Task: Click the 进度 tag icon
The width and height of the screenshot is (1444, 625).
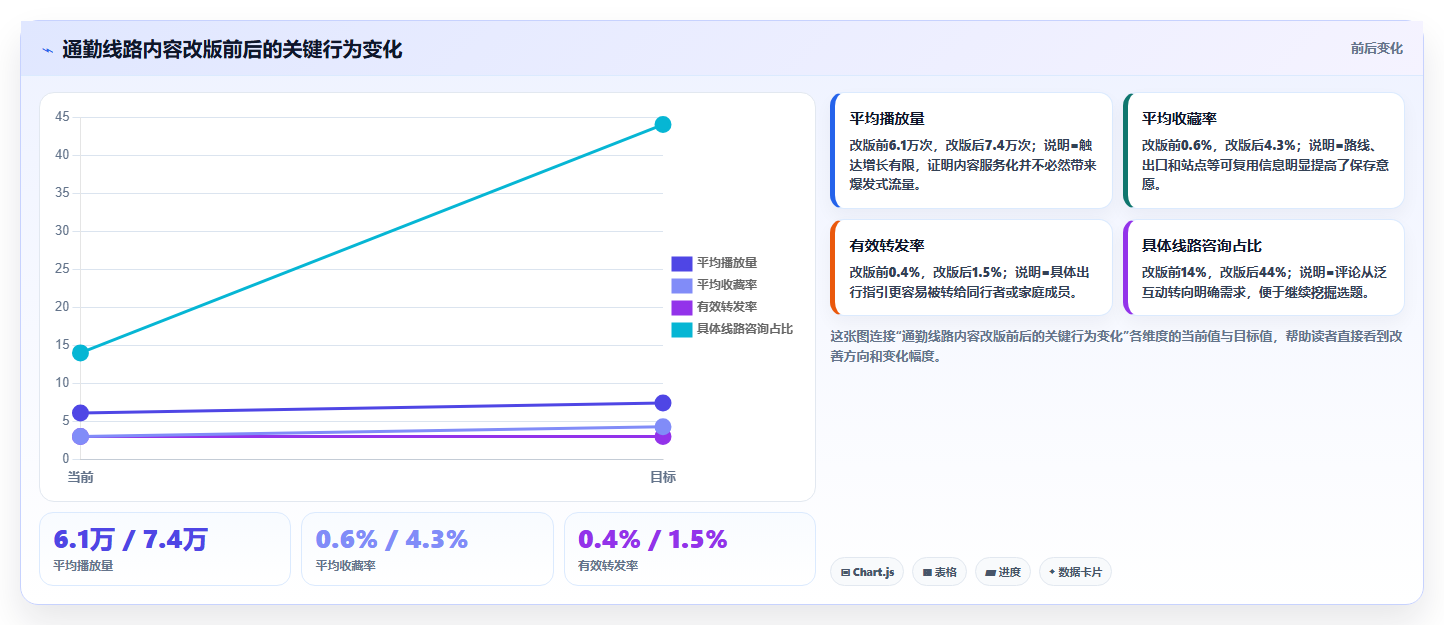Action: point(990,573)
